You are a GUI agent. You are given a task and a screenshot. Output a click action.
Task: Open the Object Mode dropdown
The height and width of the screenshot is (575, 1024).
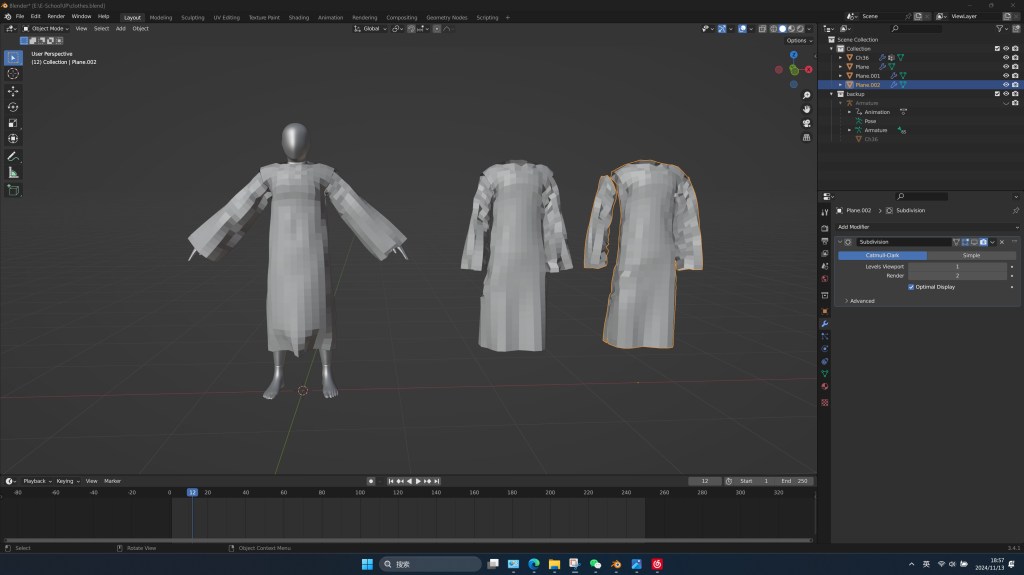pos(47,28)
